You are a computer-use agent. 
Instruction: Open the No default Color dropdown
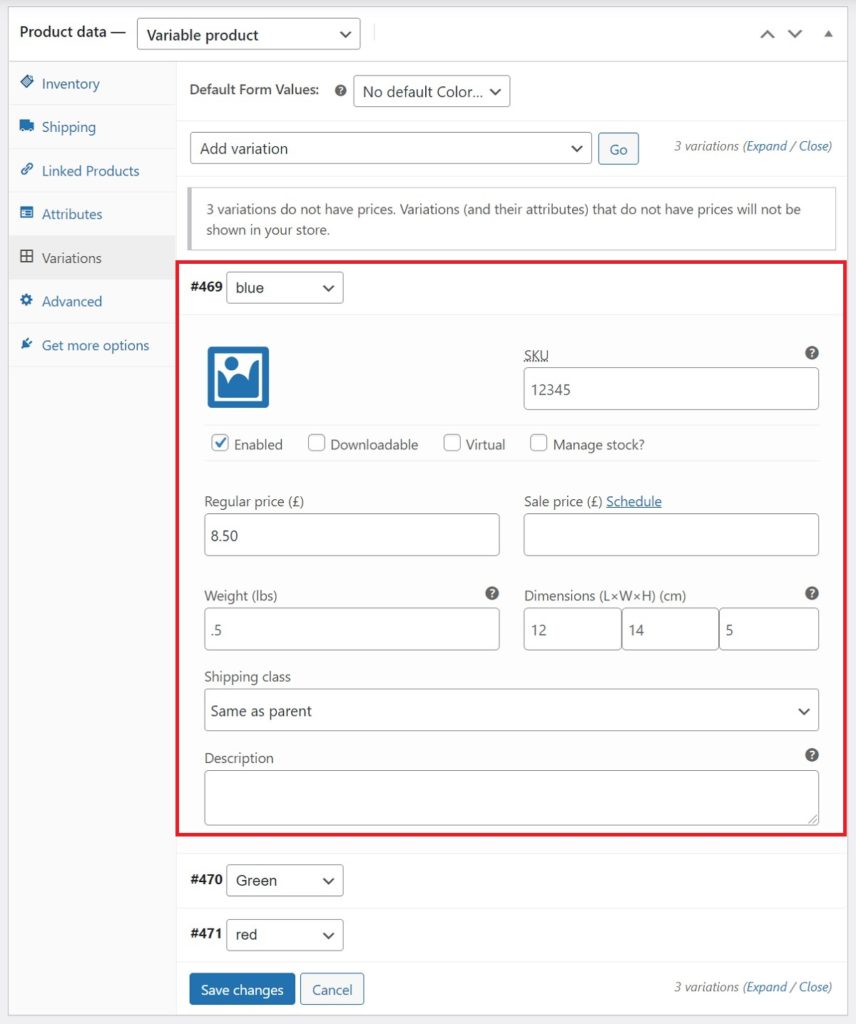tap(432, 91)
